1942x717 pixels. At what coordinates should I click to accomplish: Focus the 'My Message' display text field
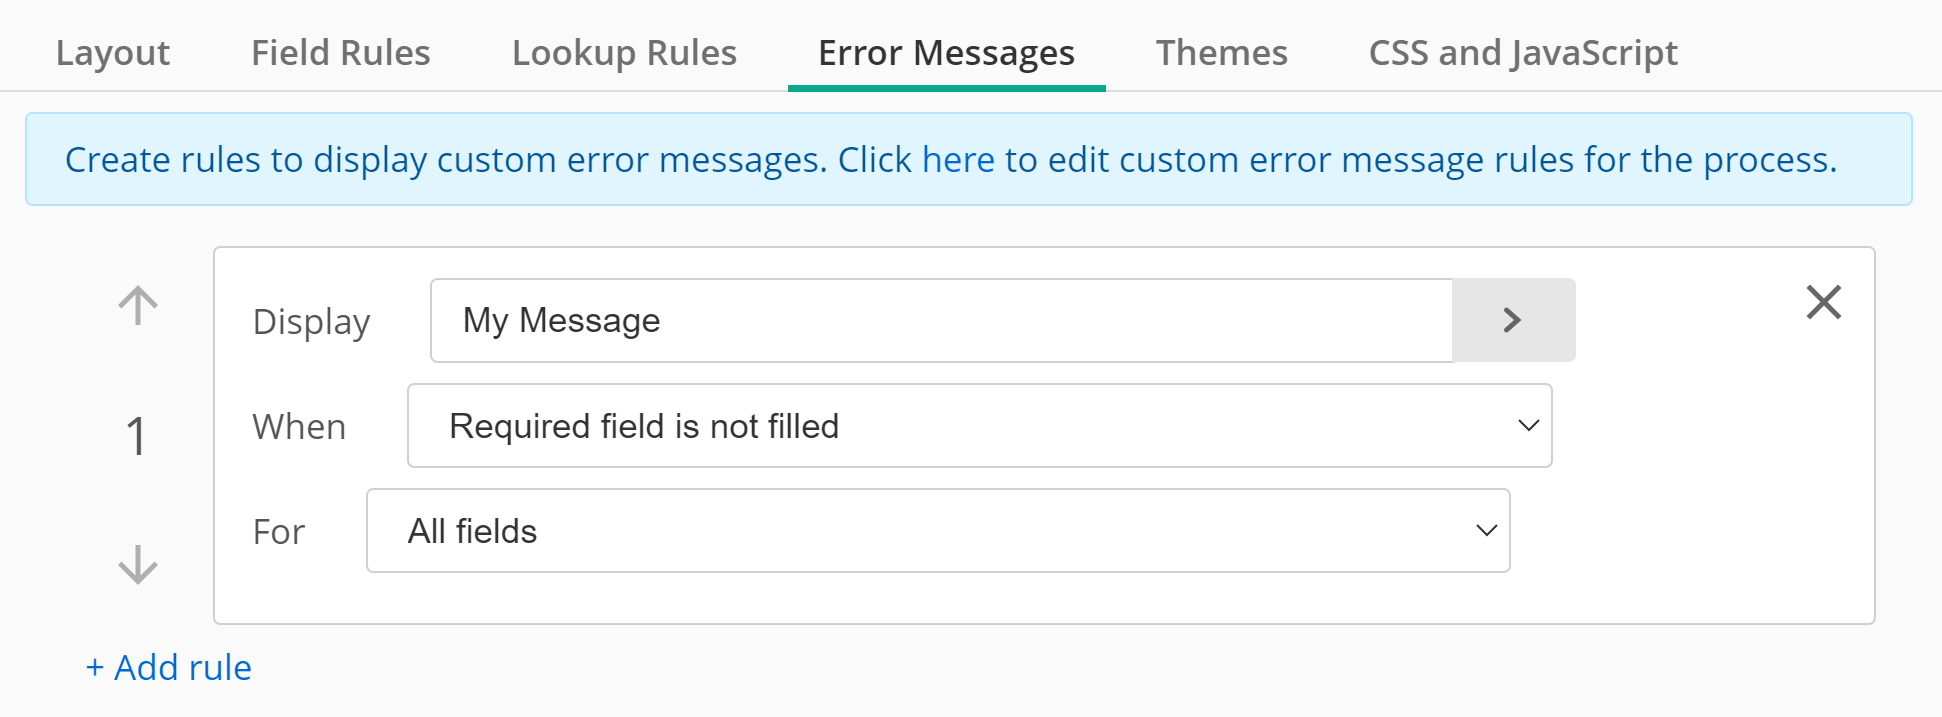coord(941,320)
